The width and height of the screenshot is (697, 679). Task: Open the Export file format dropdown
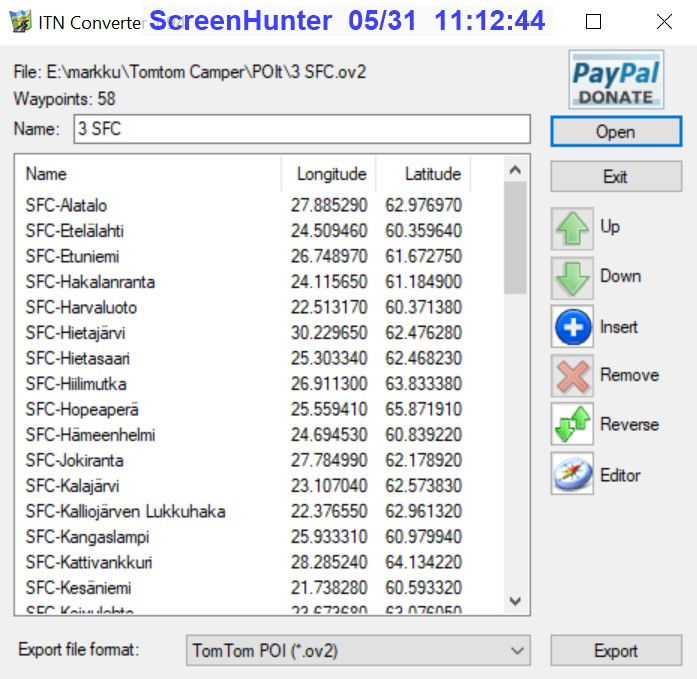(358, 651)
